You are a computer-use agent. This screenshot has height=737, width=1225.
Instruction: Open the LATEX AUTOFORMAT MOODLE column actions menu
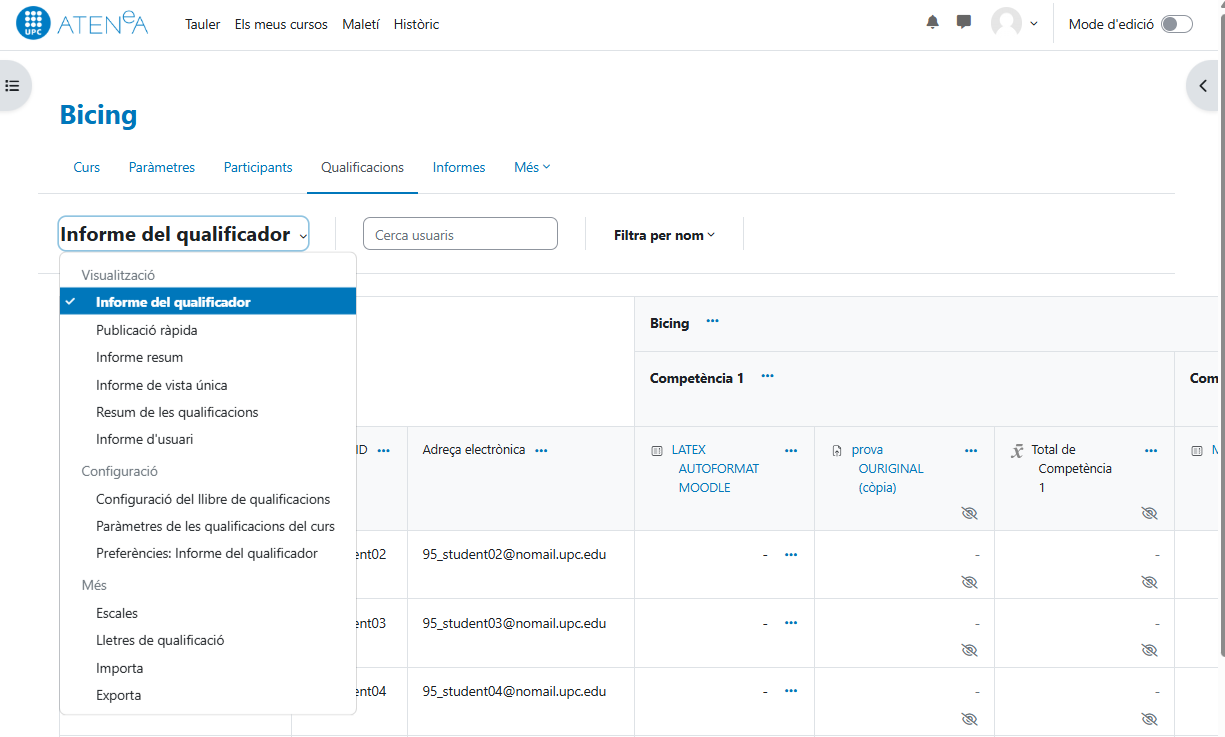coord(791,451)
